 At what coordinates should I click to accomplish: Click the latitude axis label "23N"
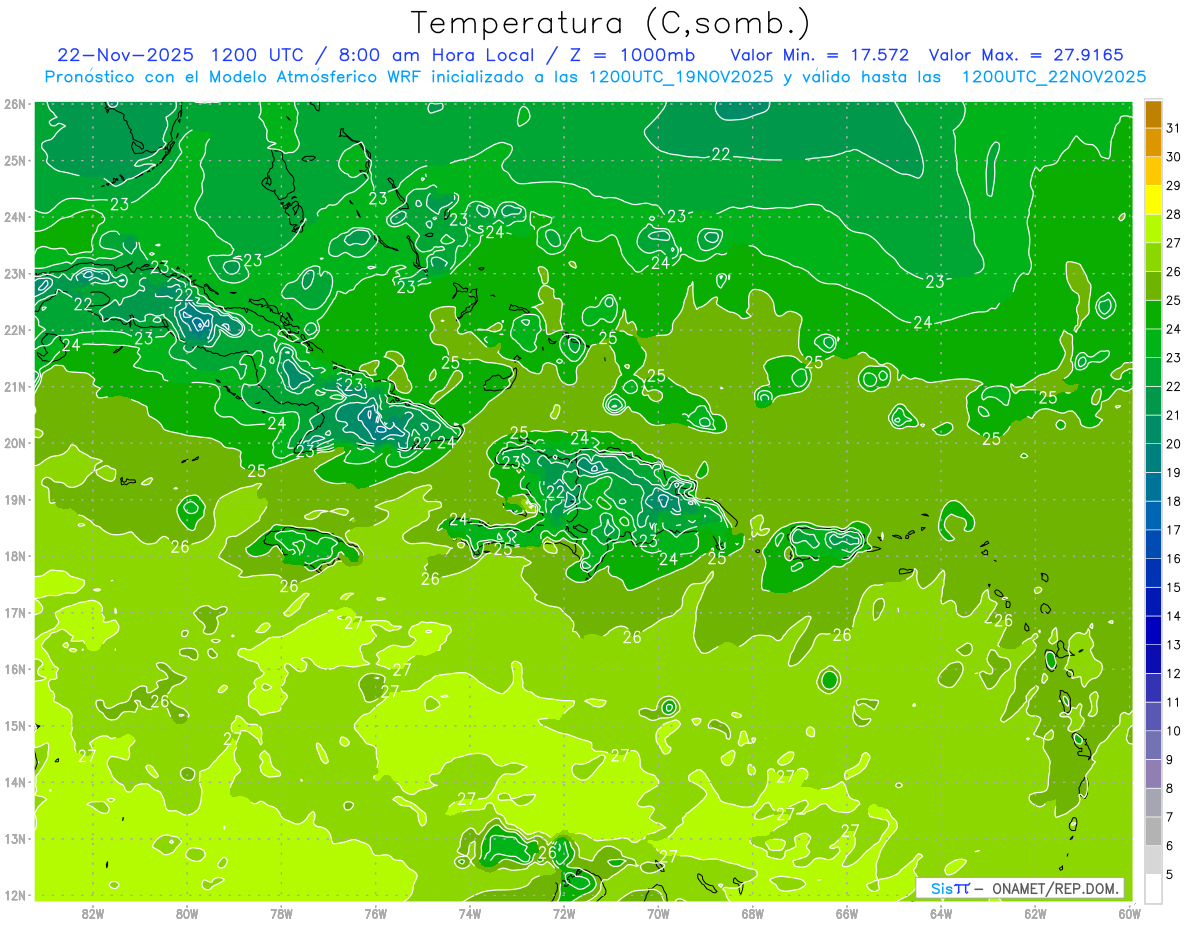(x=14, y=273)
